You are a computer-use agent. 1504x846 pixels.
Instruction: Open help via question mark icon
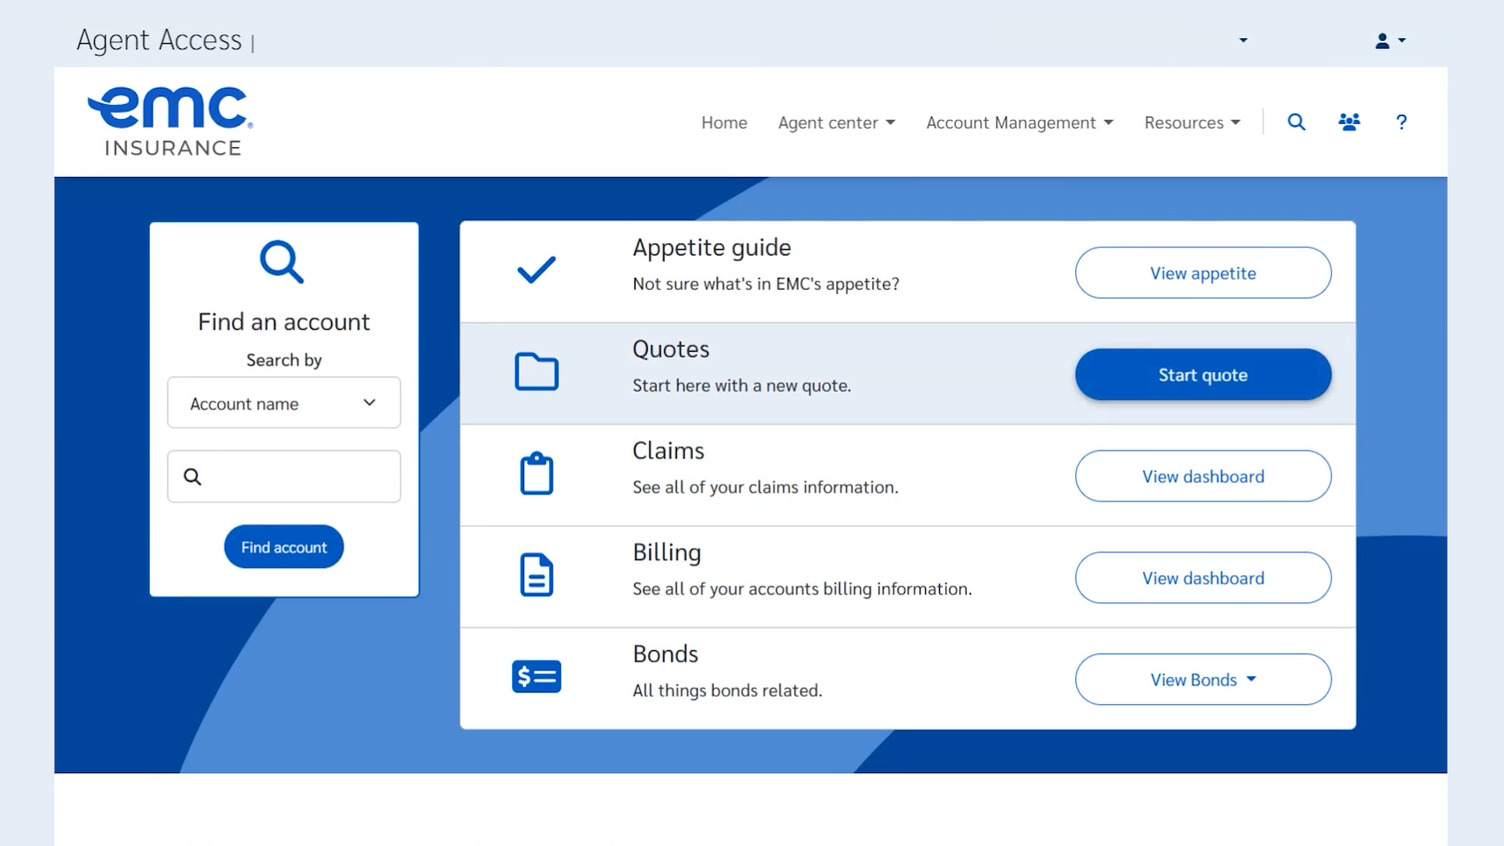[1401, 122]
